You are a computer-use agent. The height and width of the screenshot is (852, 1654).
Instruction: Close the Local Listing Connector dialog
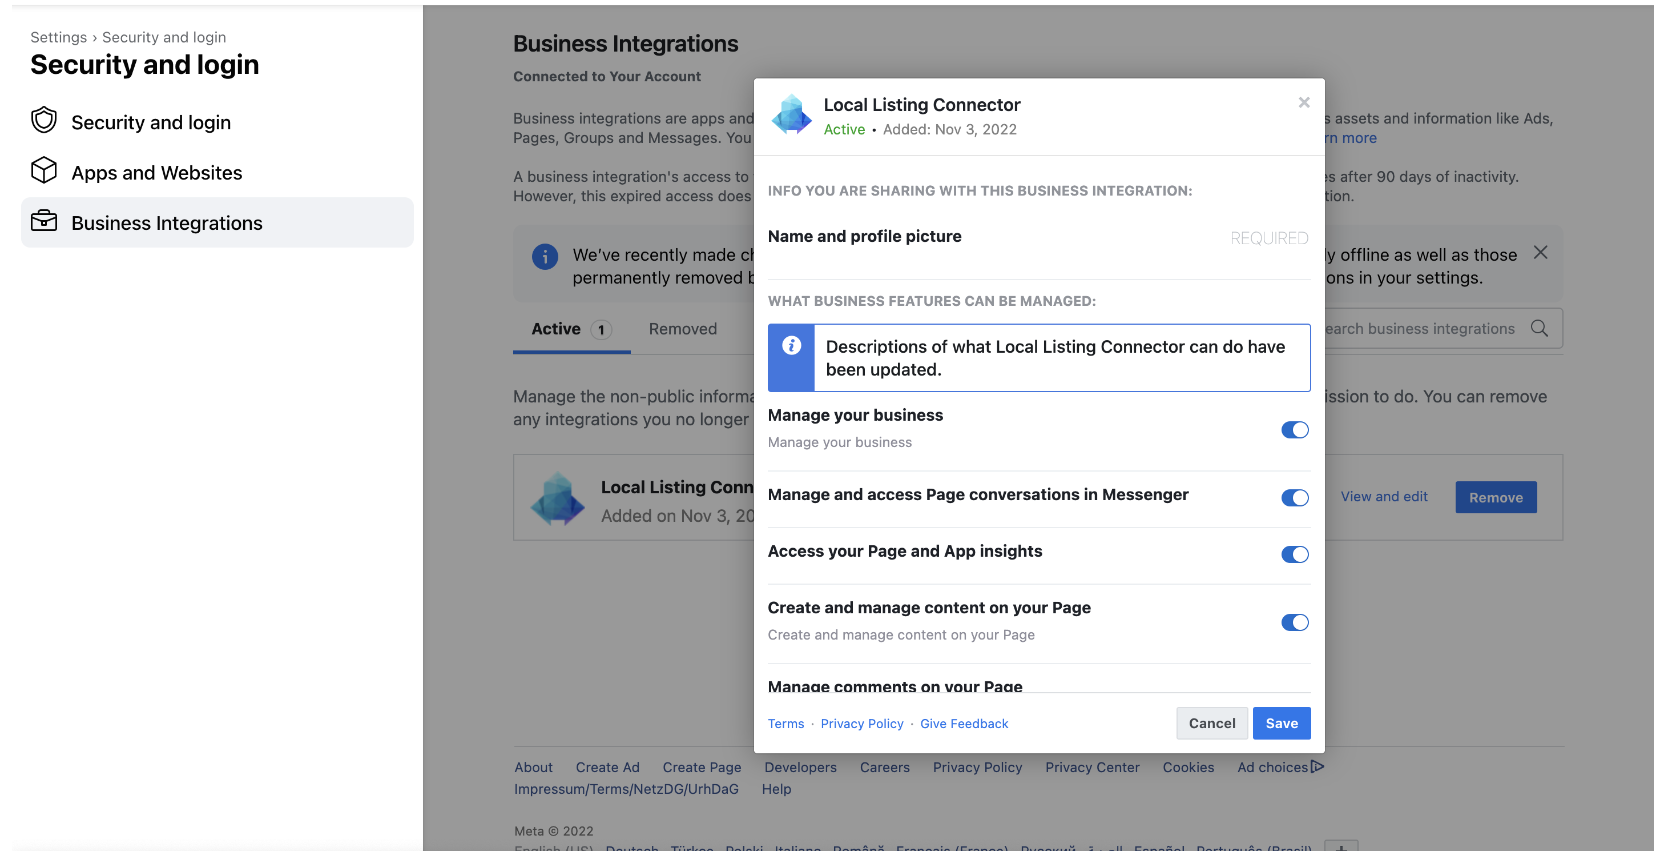[x=1304, y=102]
